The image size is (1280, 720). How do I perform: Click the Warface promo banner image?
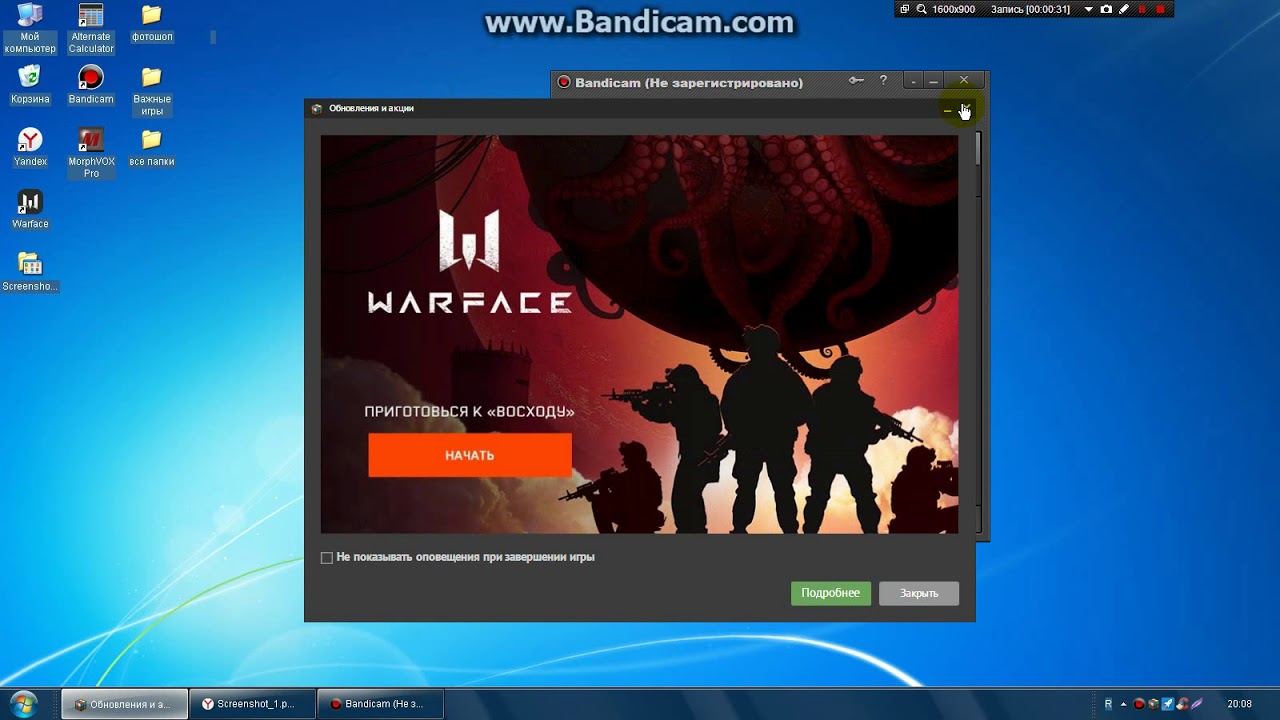tap(639, 334)
